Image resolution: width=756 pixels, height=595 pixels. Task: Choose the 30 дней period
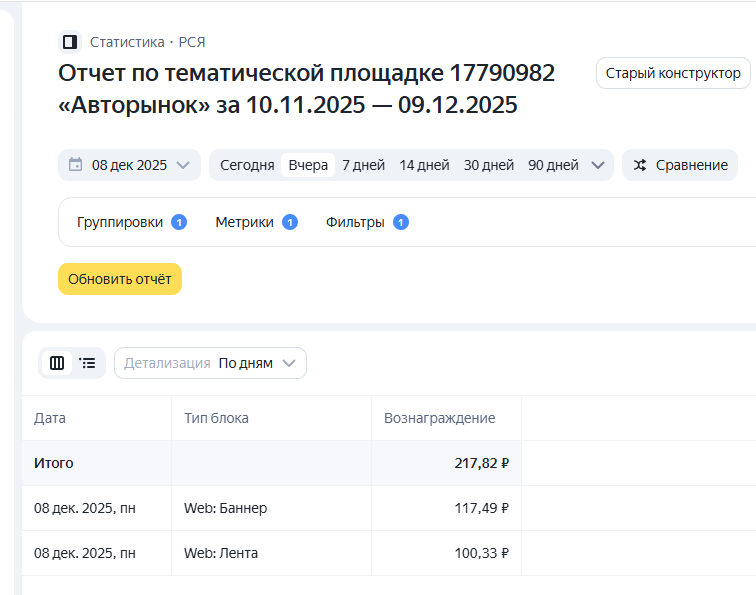489,165
